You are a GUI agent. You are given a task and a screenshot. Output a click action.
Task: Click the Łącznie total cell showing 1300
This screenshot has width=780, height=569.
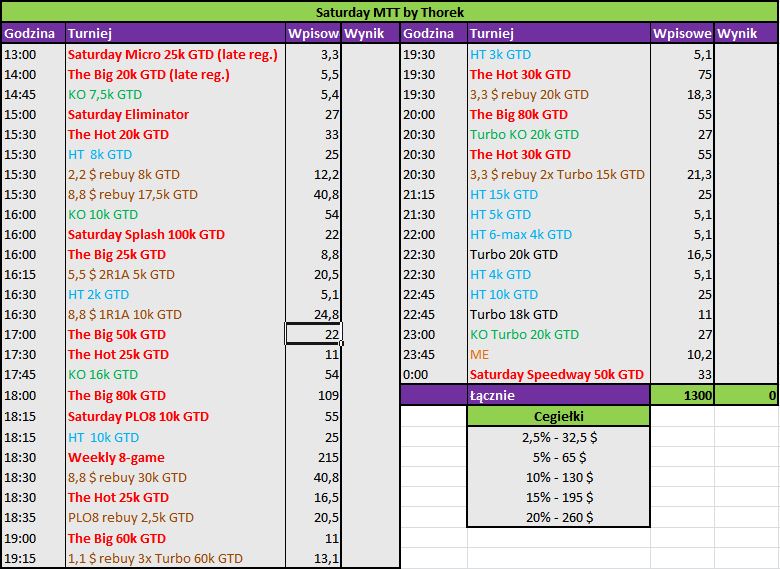[682, 395]
